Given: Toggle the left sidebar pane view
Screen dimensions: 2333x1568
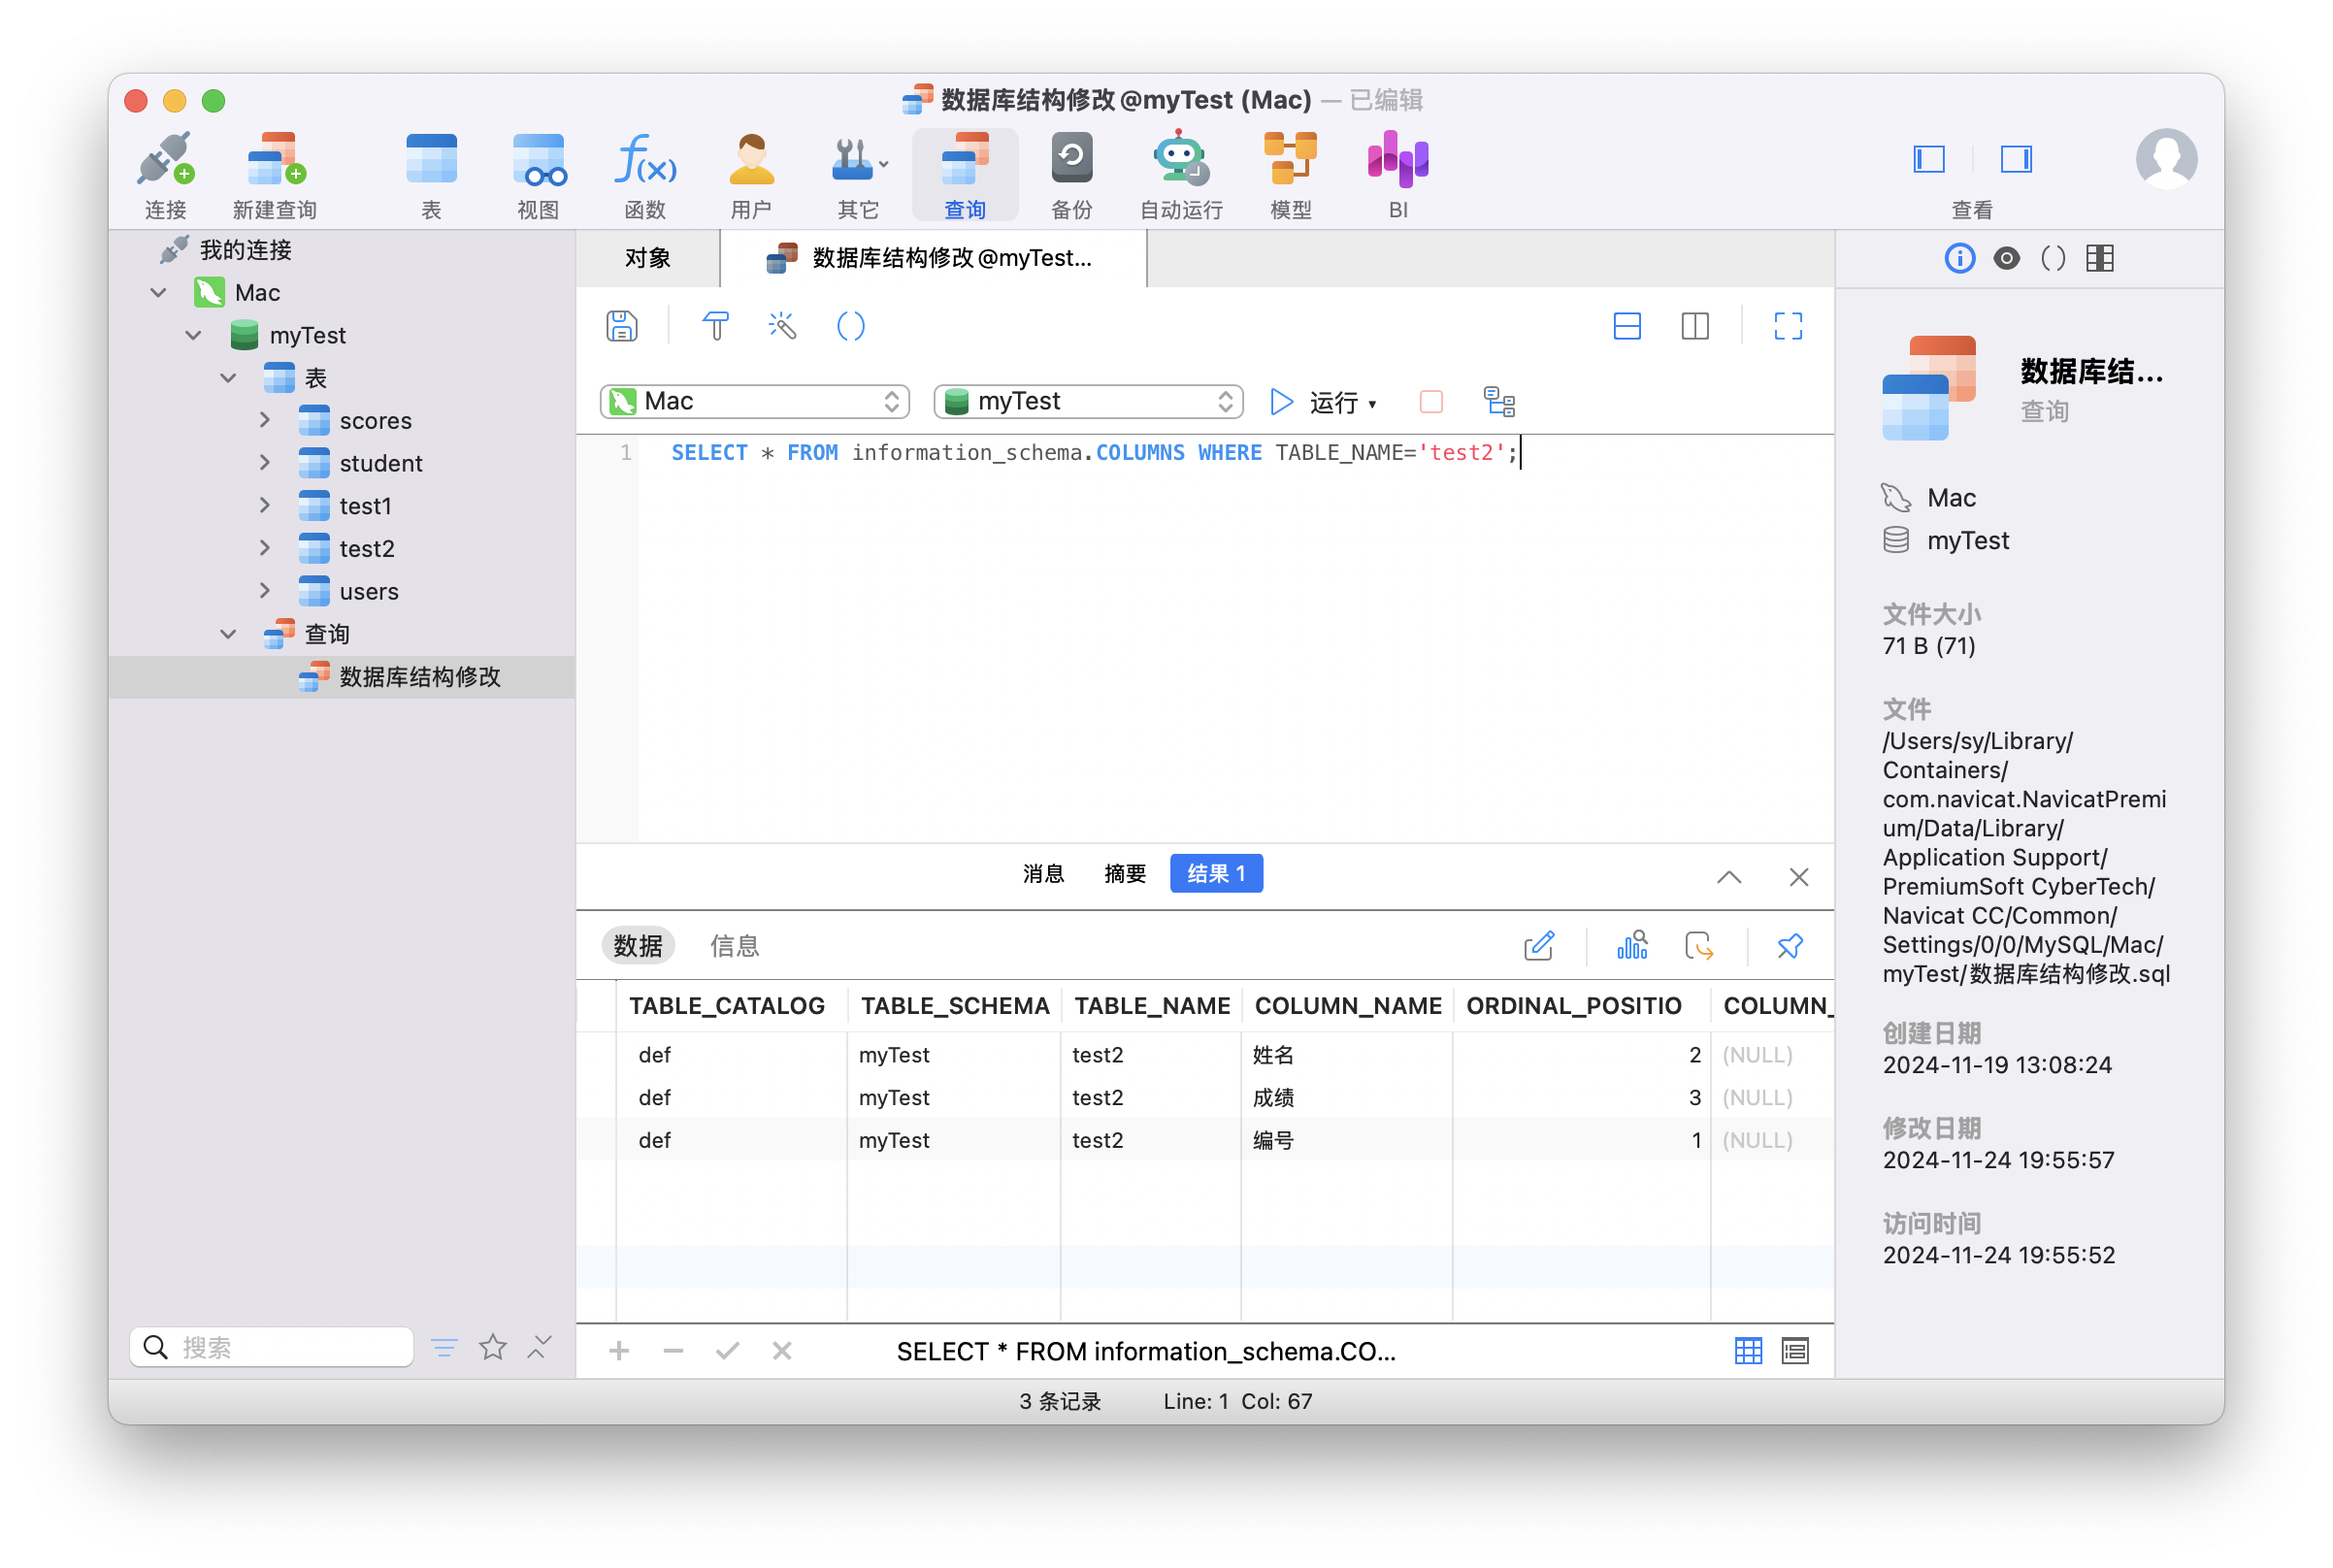Looking at the screenshot, I should click(x=1928, y=159).
